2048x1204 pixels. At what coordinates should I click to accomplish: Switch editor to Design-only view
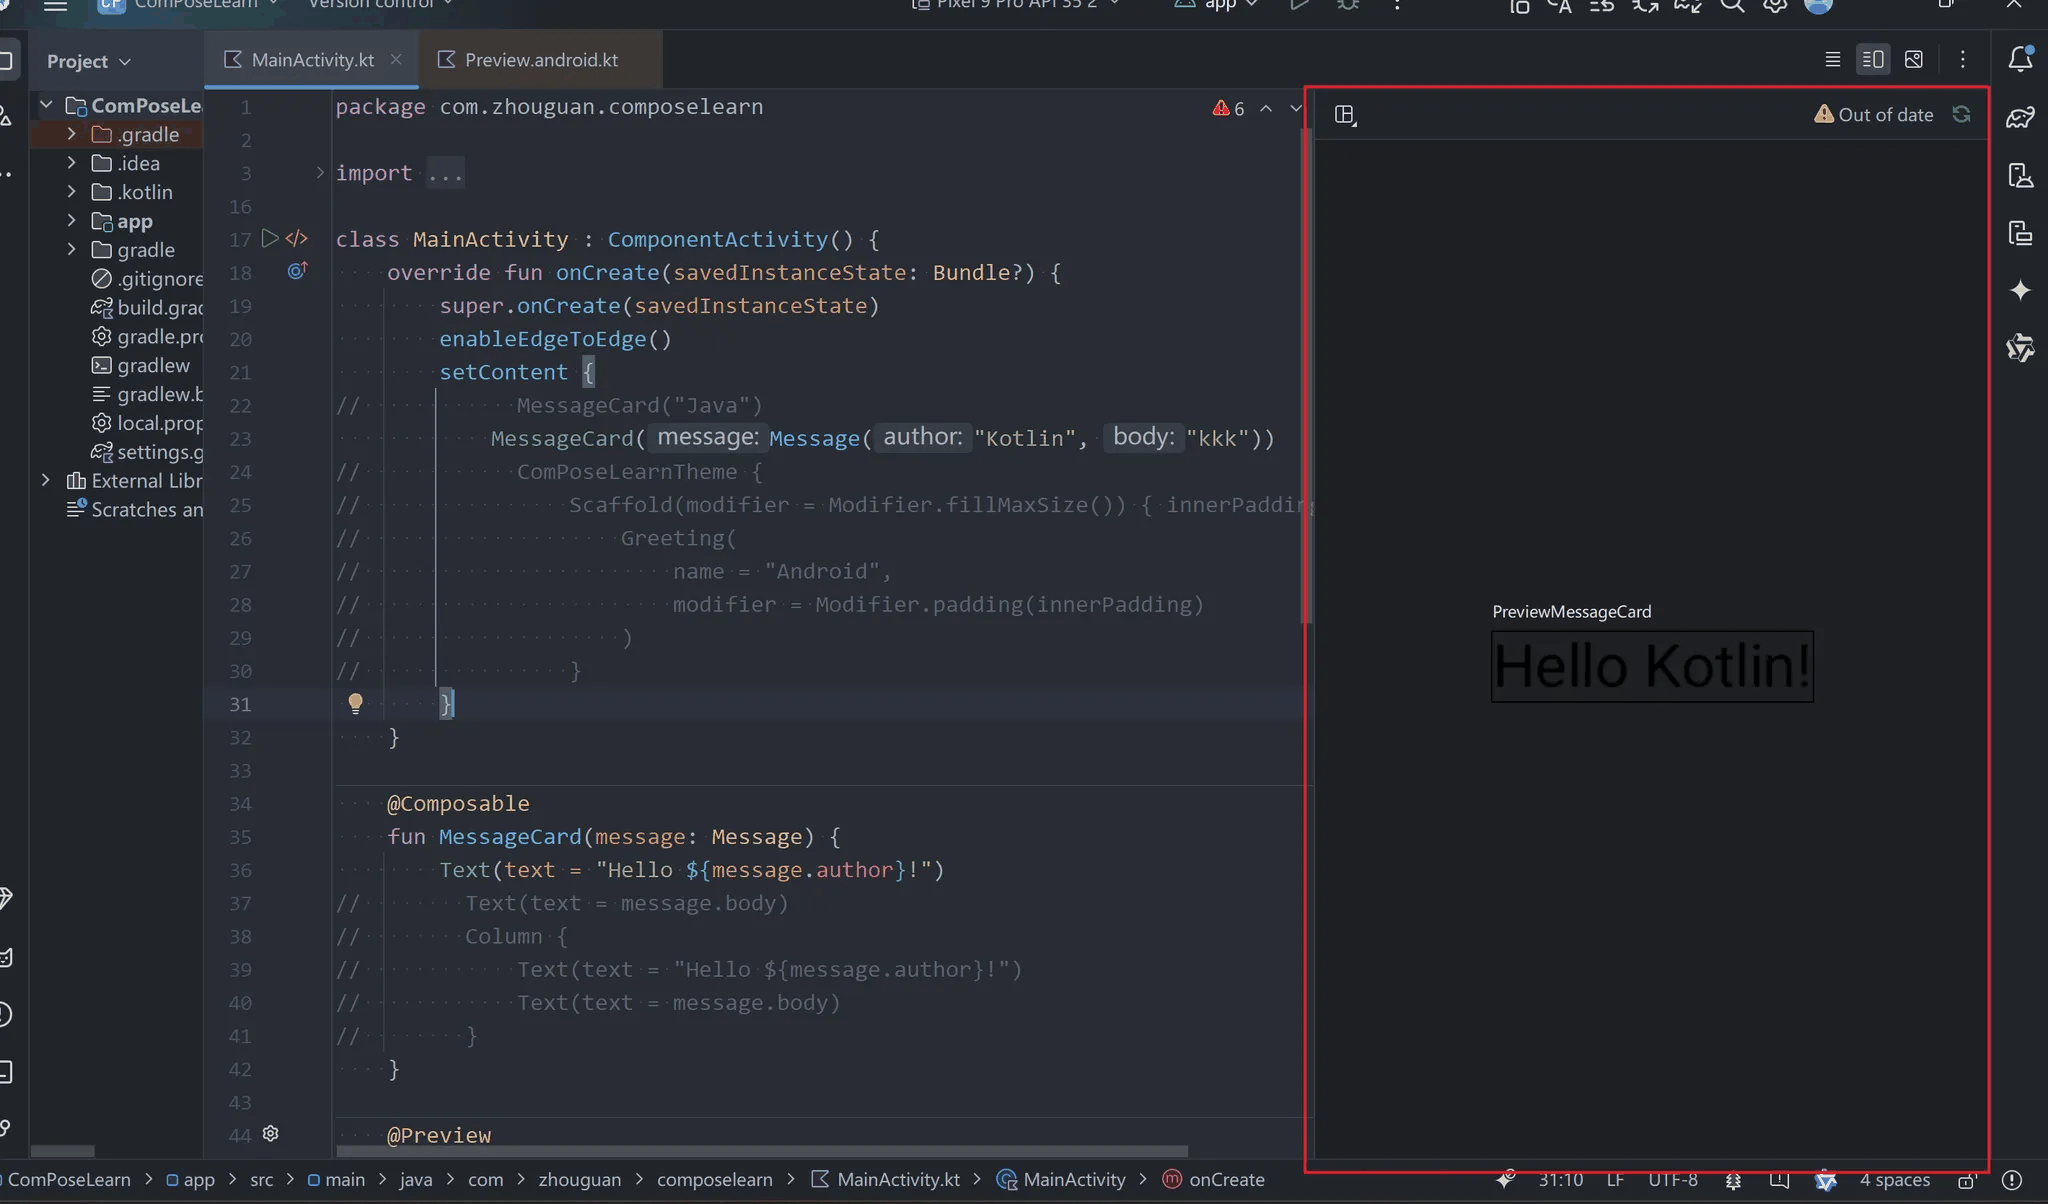[x=1913, y=60]
